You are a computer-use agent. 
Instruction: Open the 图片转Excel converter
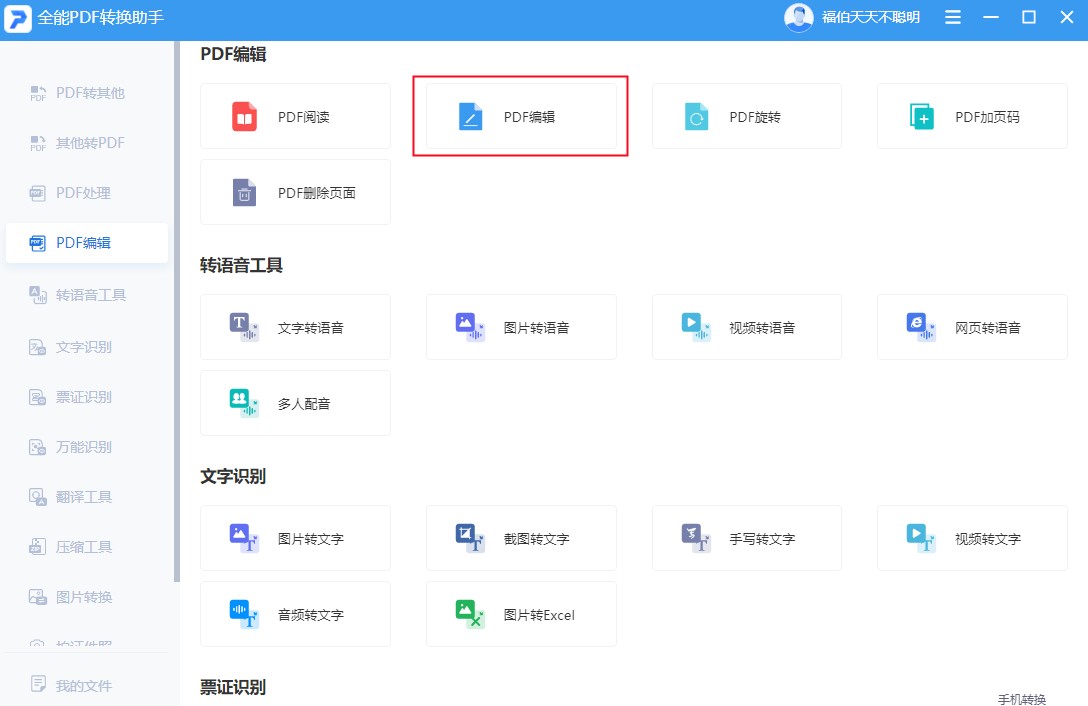pyautogui.click(x=520, y=614)
